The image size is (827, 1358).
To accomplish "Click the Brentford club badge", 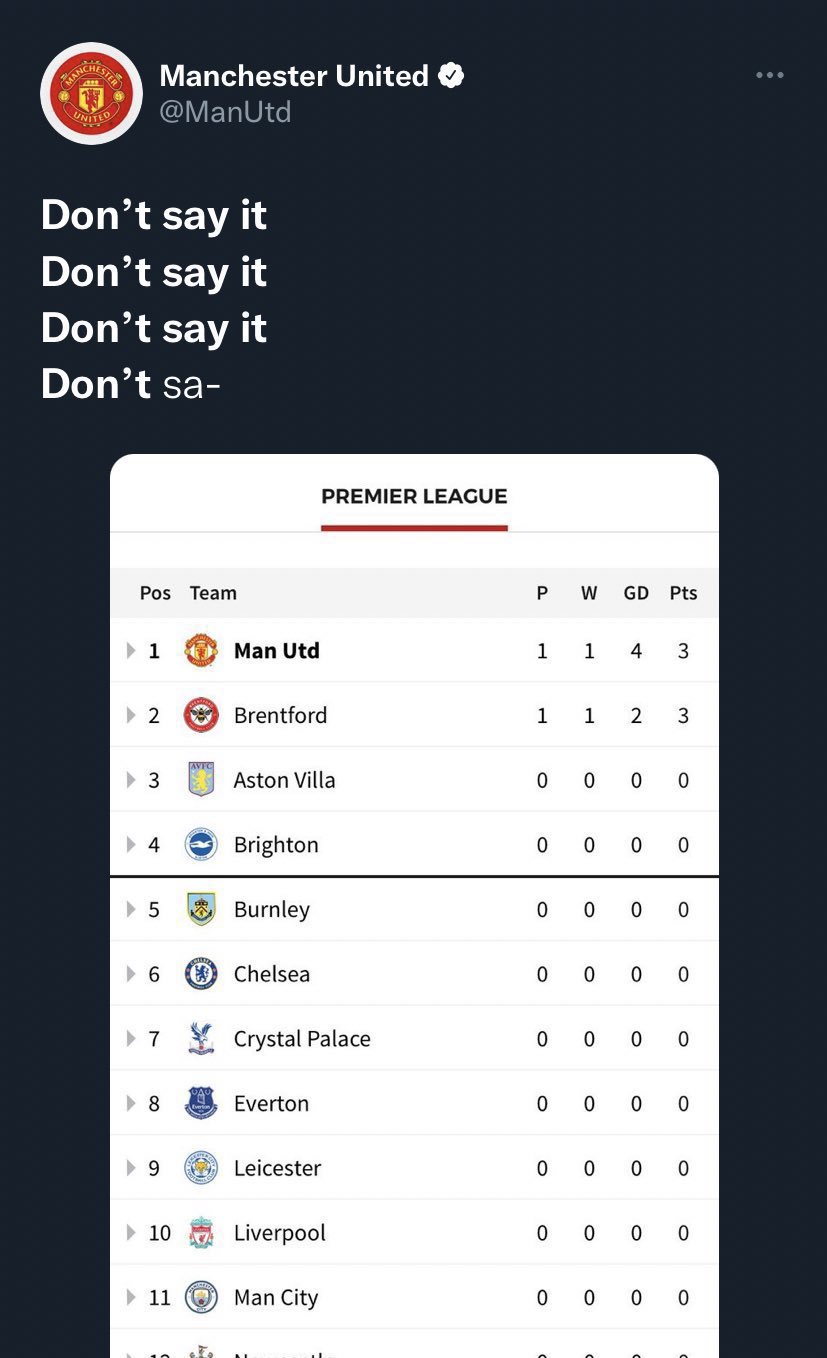I will pos(201,715).
